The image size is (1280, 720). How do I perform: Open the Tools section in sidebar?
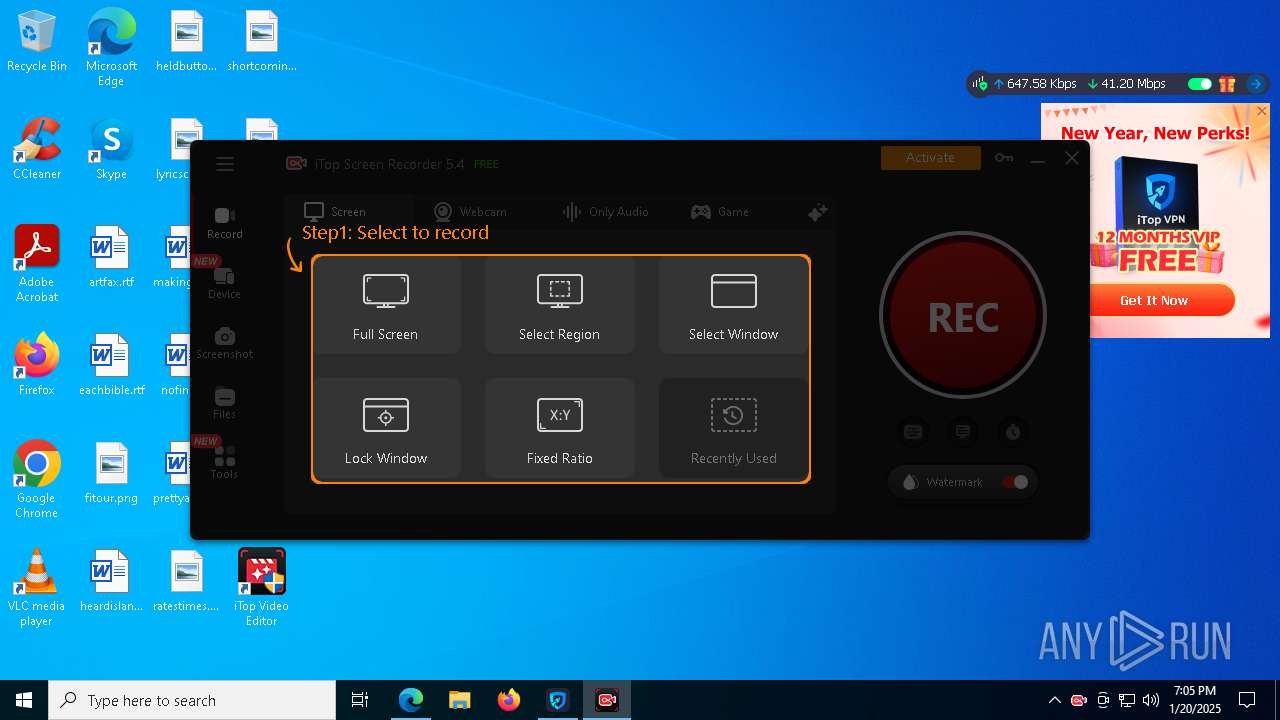pyautogui.click(x=225, y=463)
